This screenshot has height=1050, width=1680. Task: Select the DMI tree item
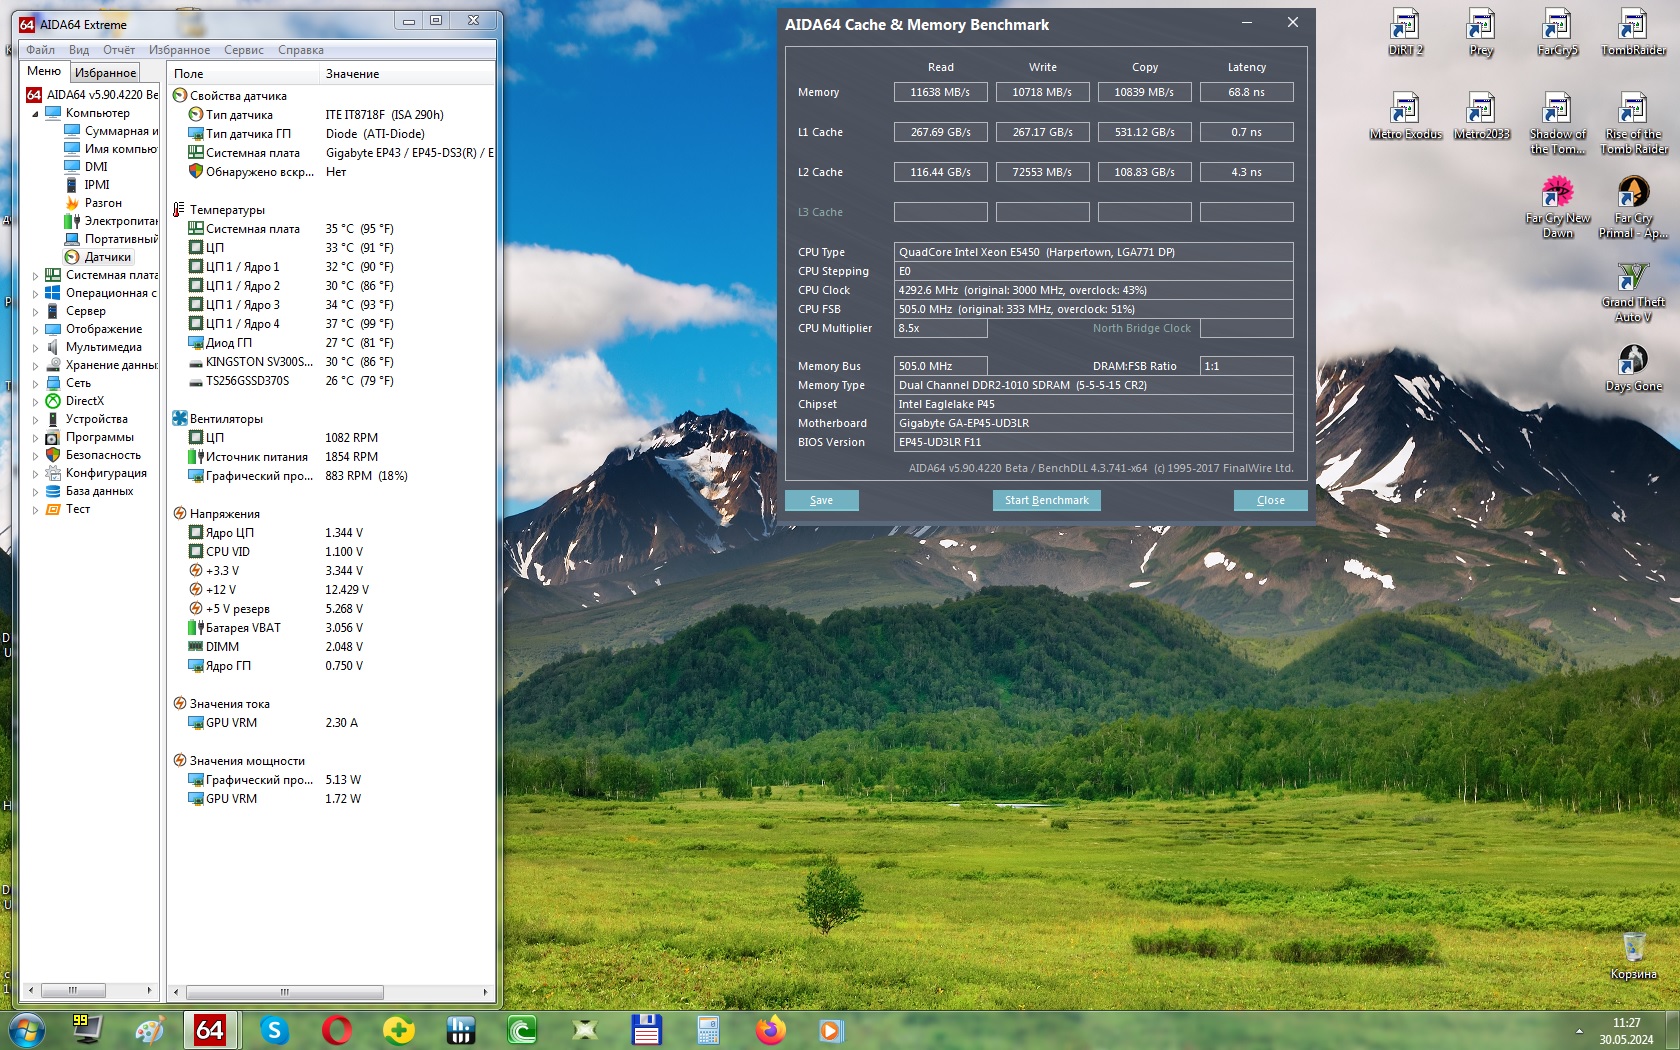pos(96,167)
